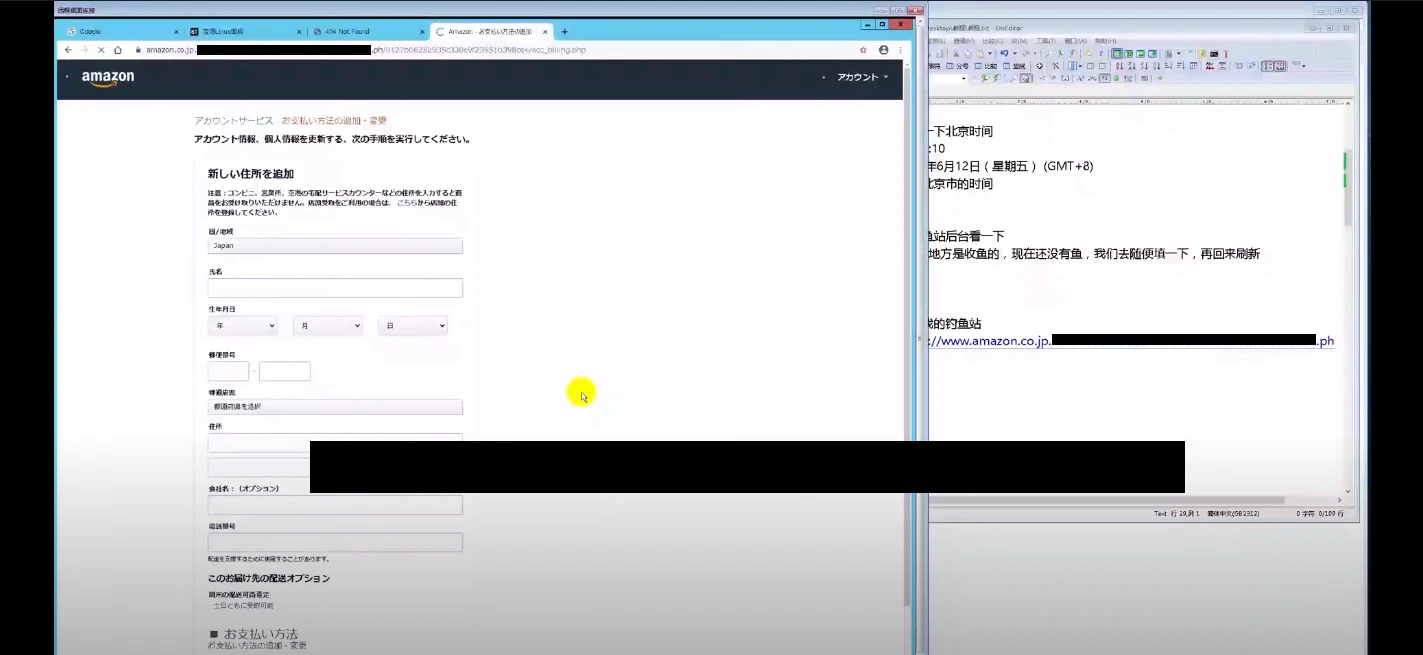The height and width of the screenshot is (655, 1423).
Task: Open the amazon.co.jp link in the document
Action: click(x=1132, y=341)
